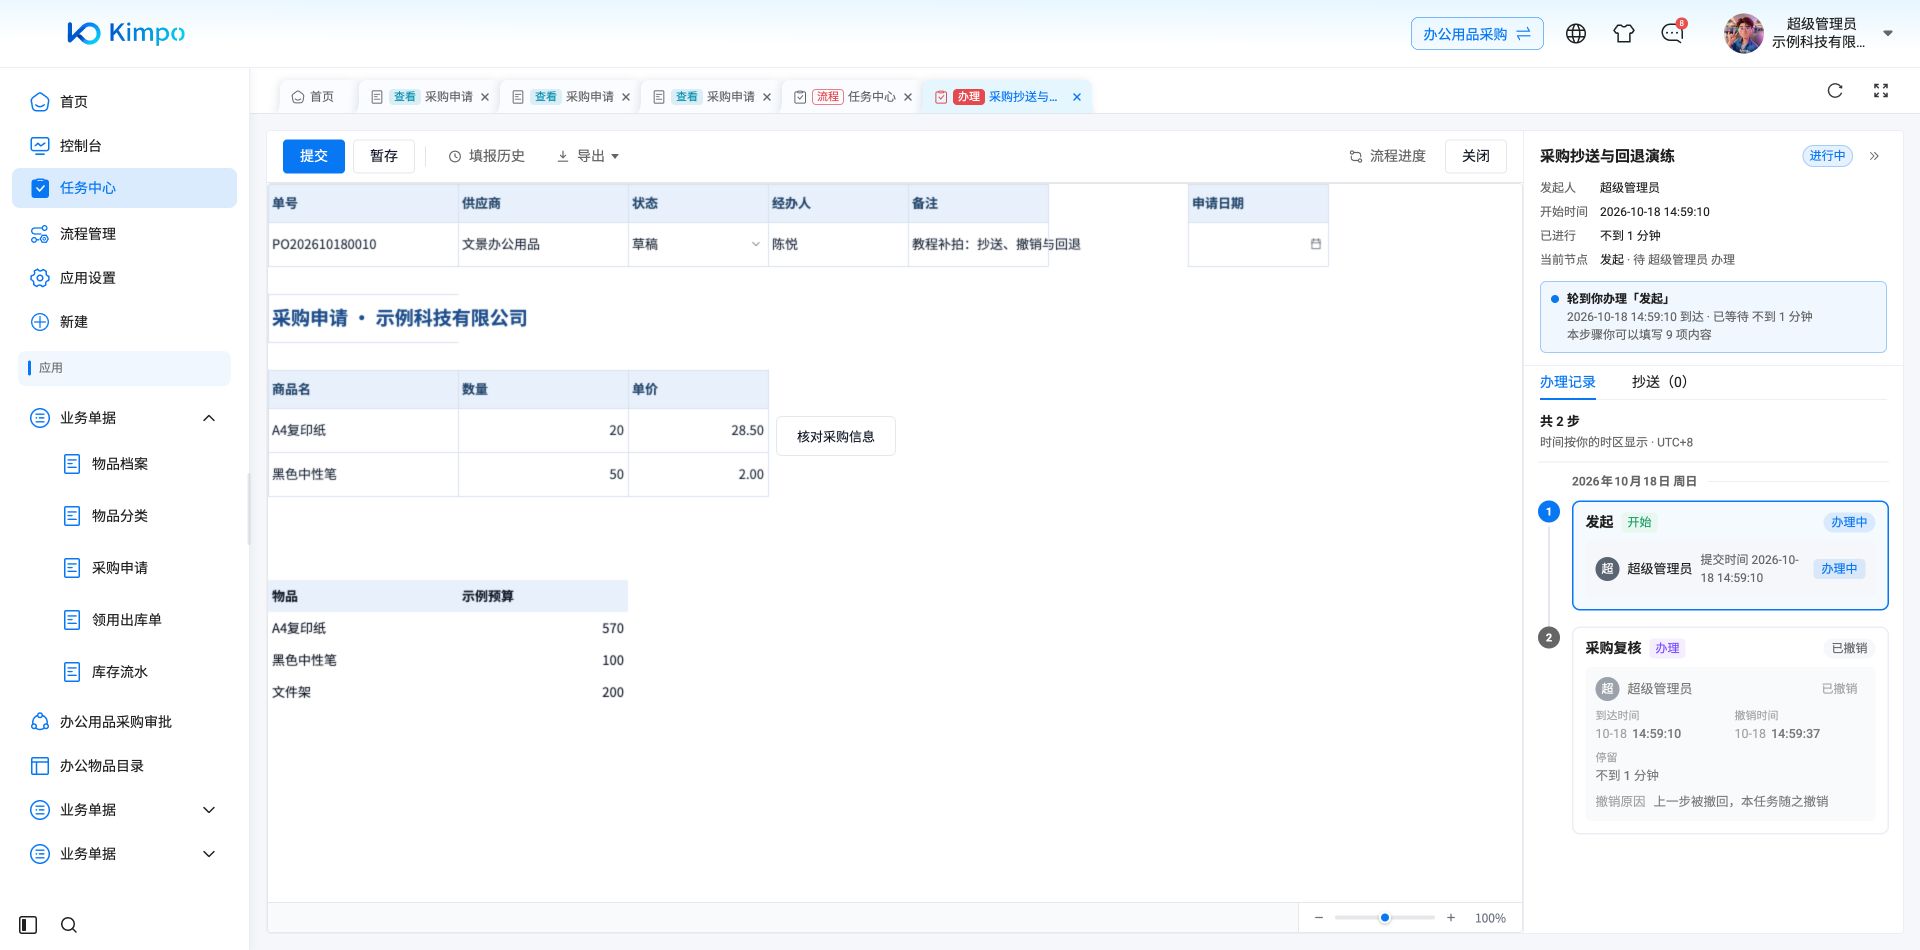Click the 100% zoom percentage
Screen dimensions: 1920x950
point(1490,918)
